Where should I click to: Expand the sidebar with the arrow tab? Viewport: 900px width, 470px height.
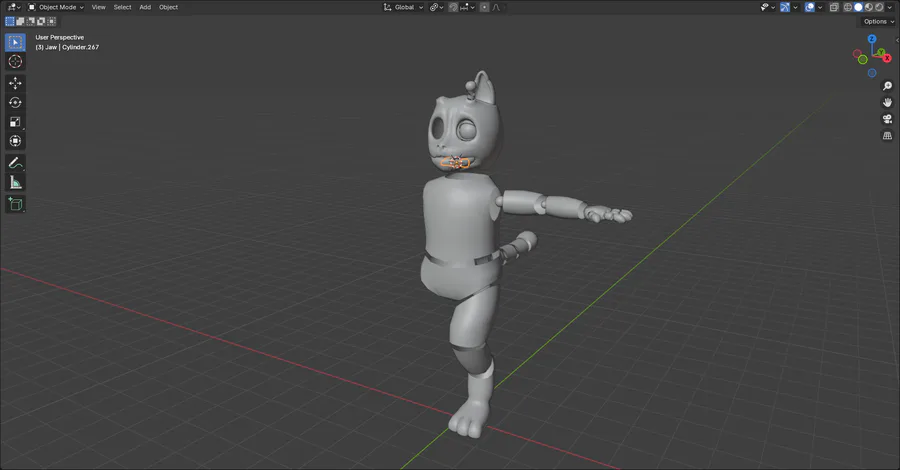[898, 40]
